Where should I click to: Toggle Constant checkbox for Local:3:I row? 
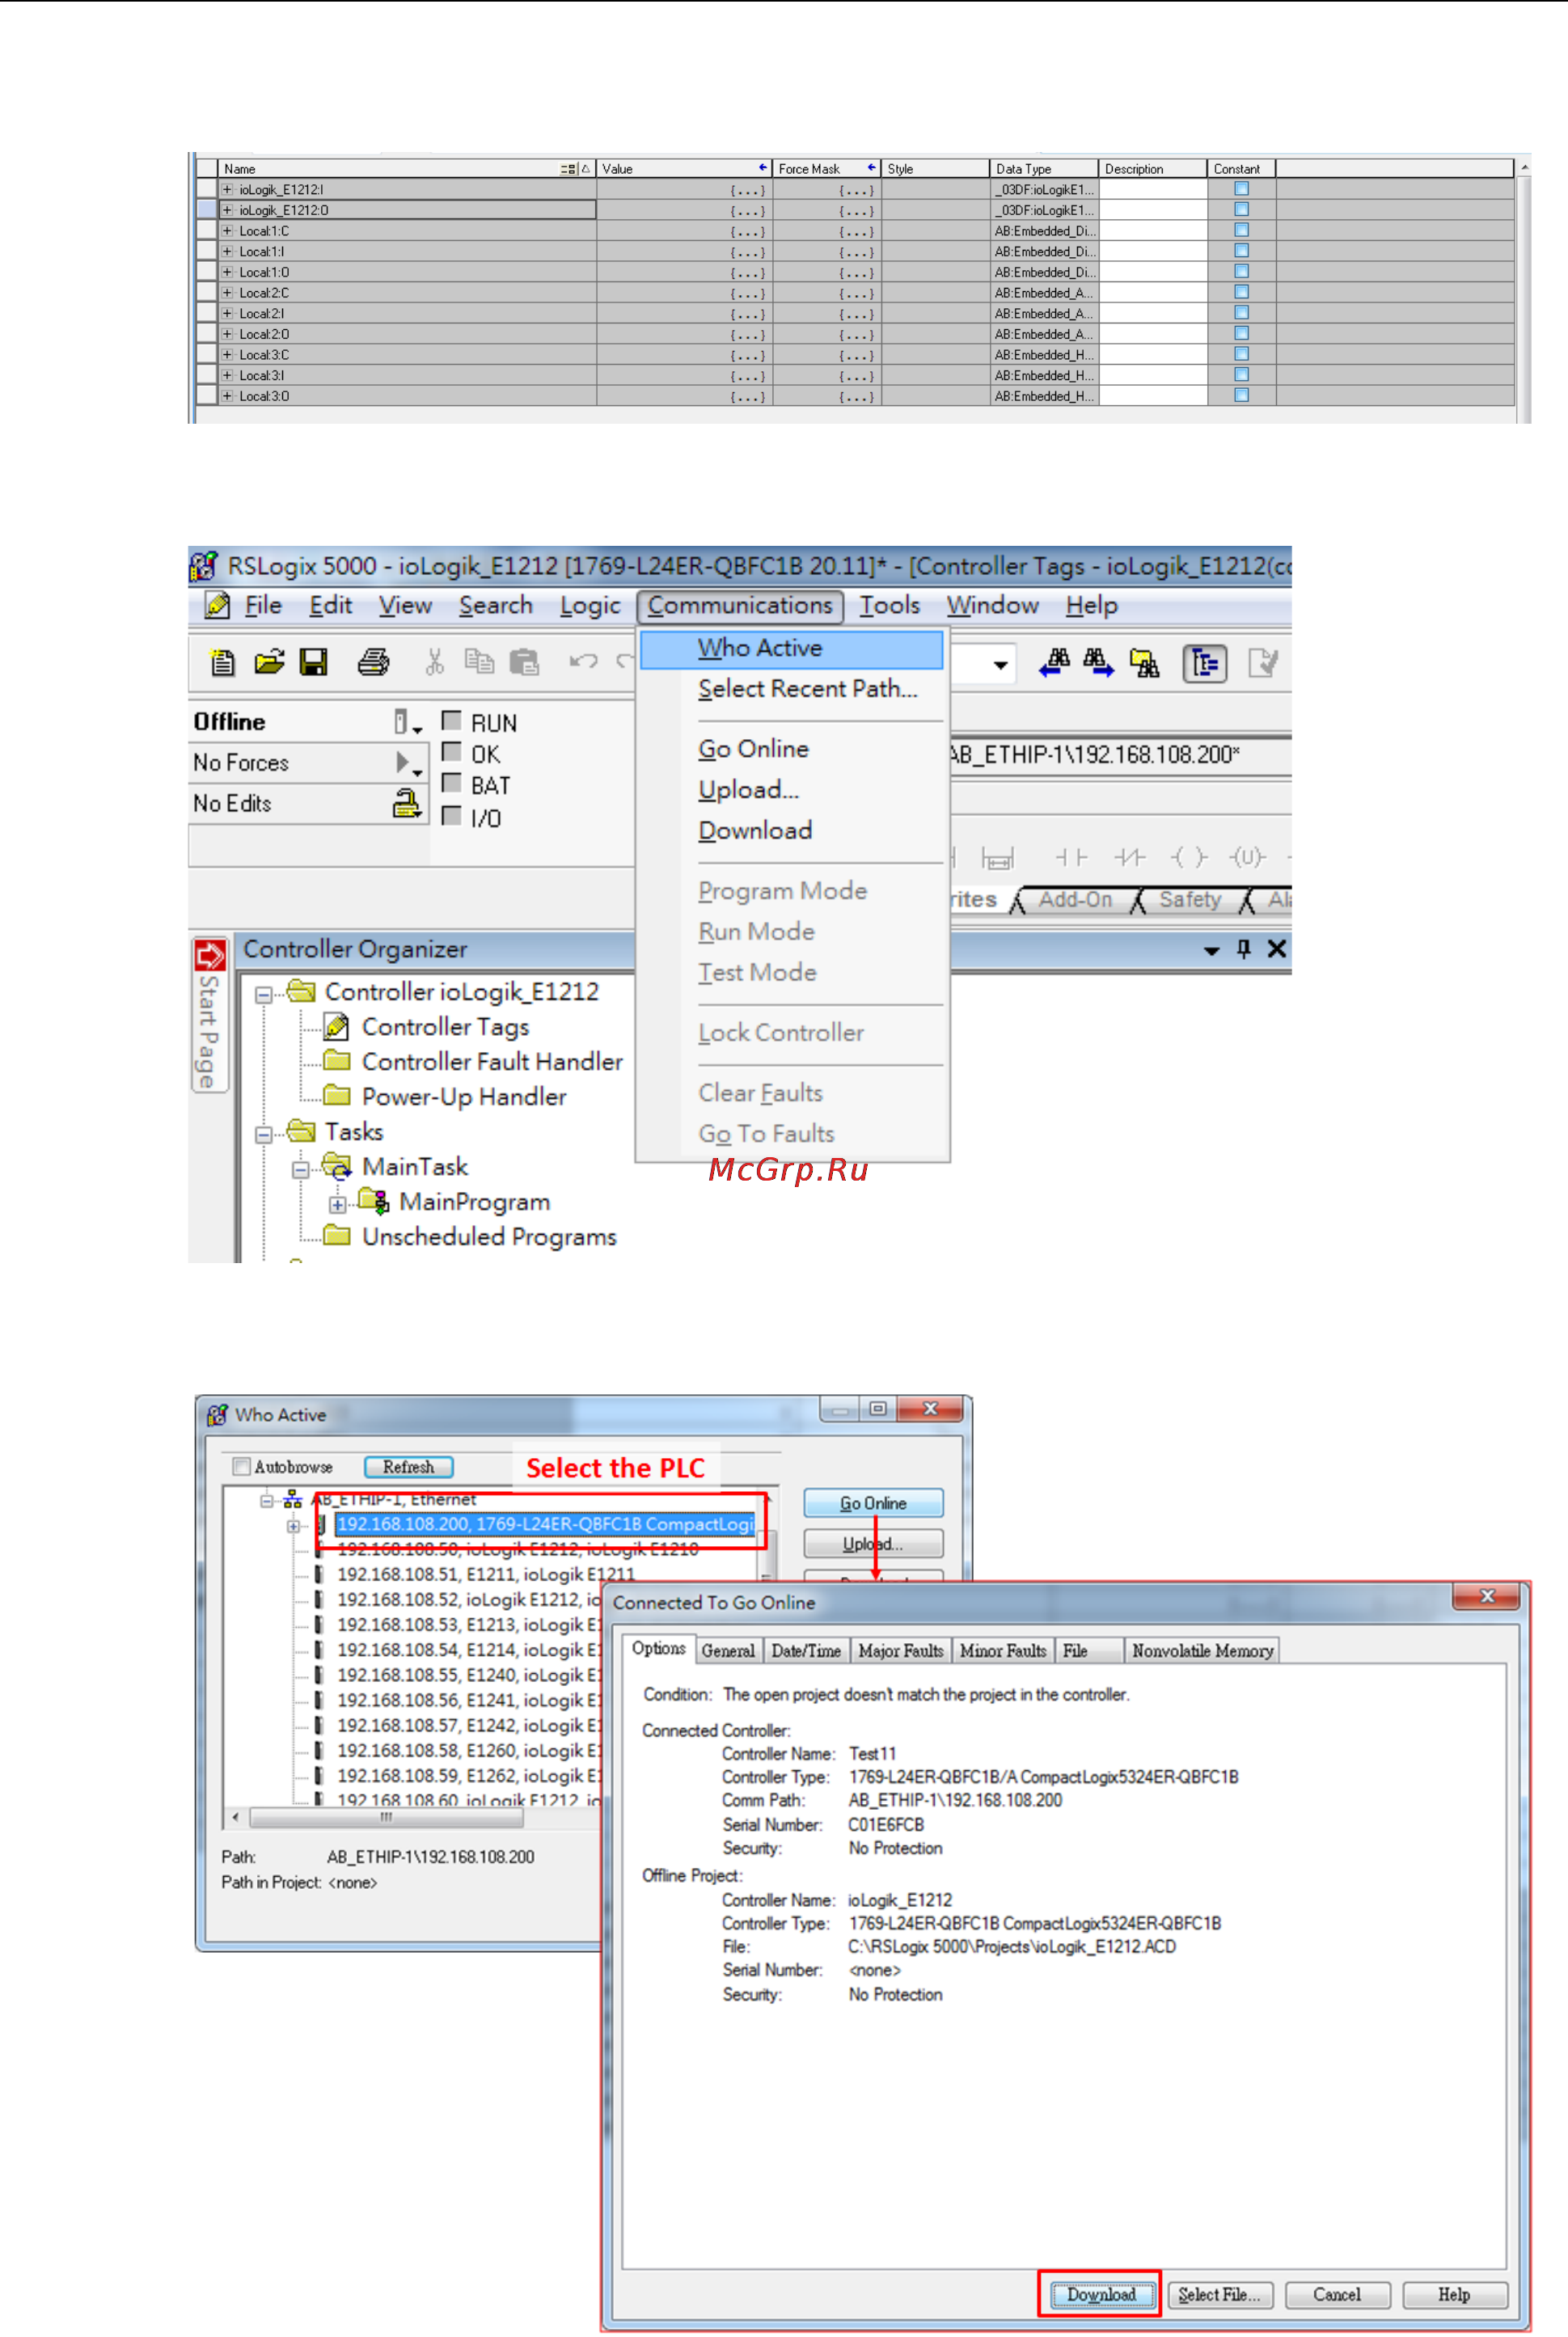point(1241,374)
